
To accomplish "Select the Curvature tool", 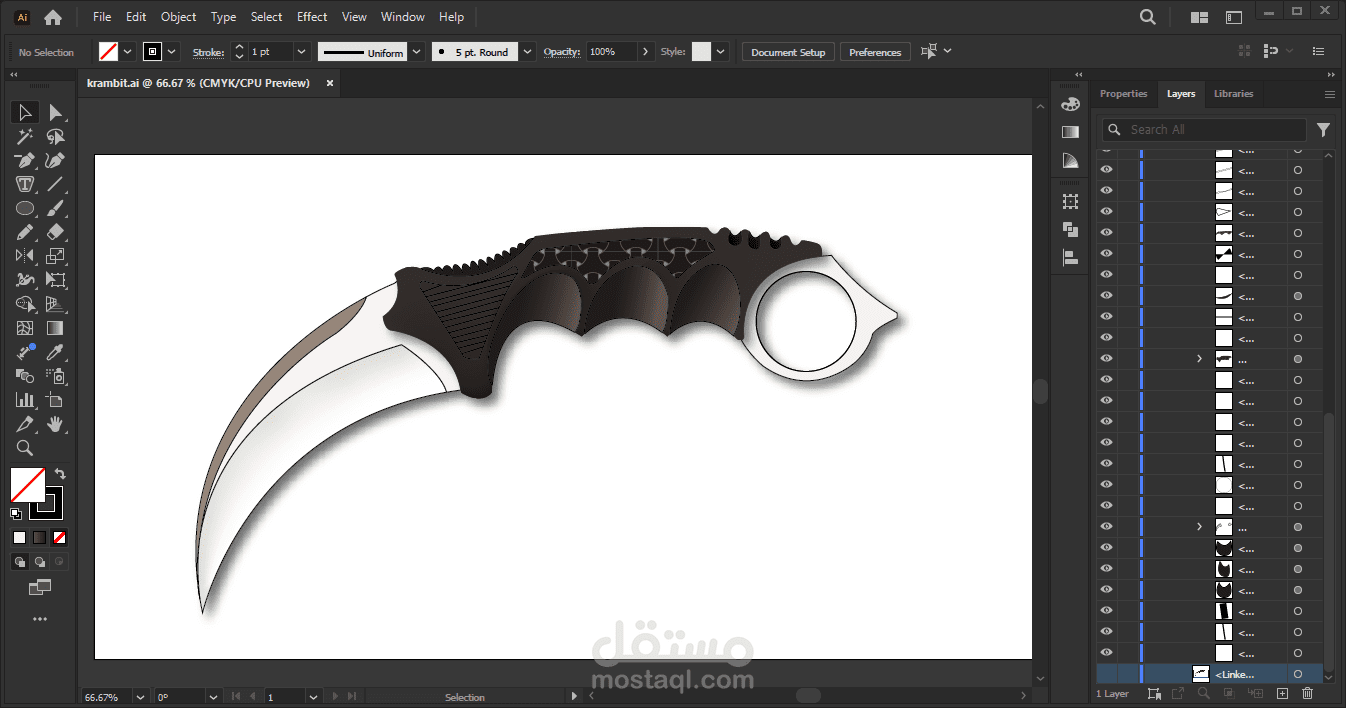I will tap(56, 161).
